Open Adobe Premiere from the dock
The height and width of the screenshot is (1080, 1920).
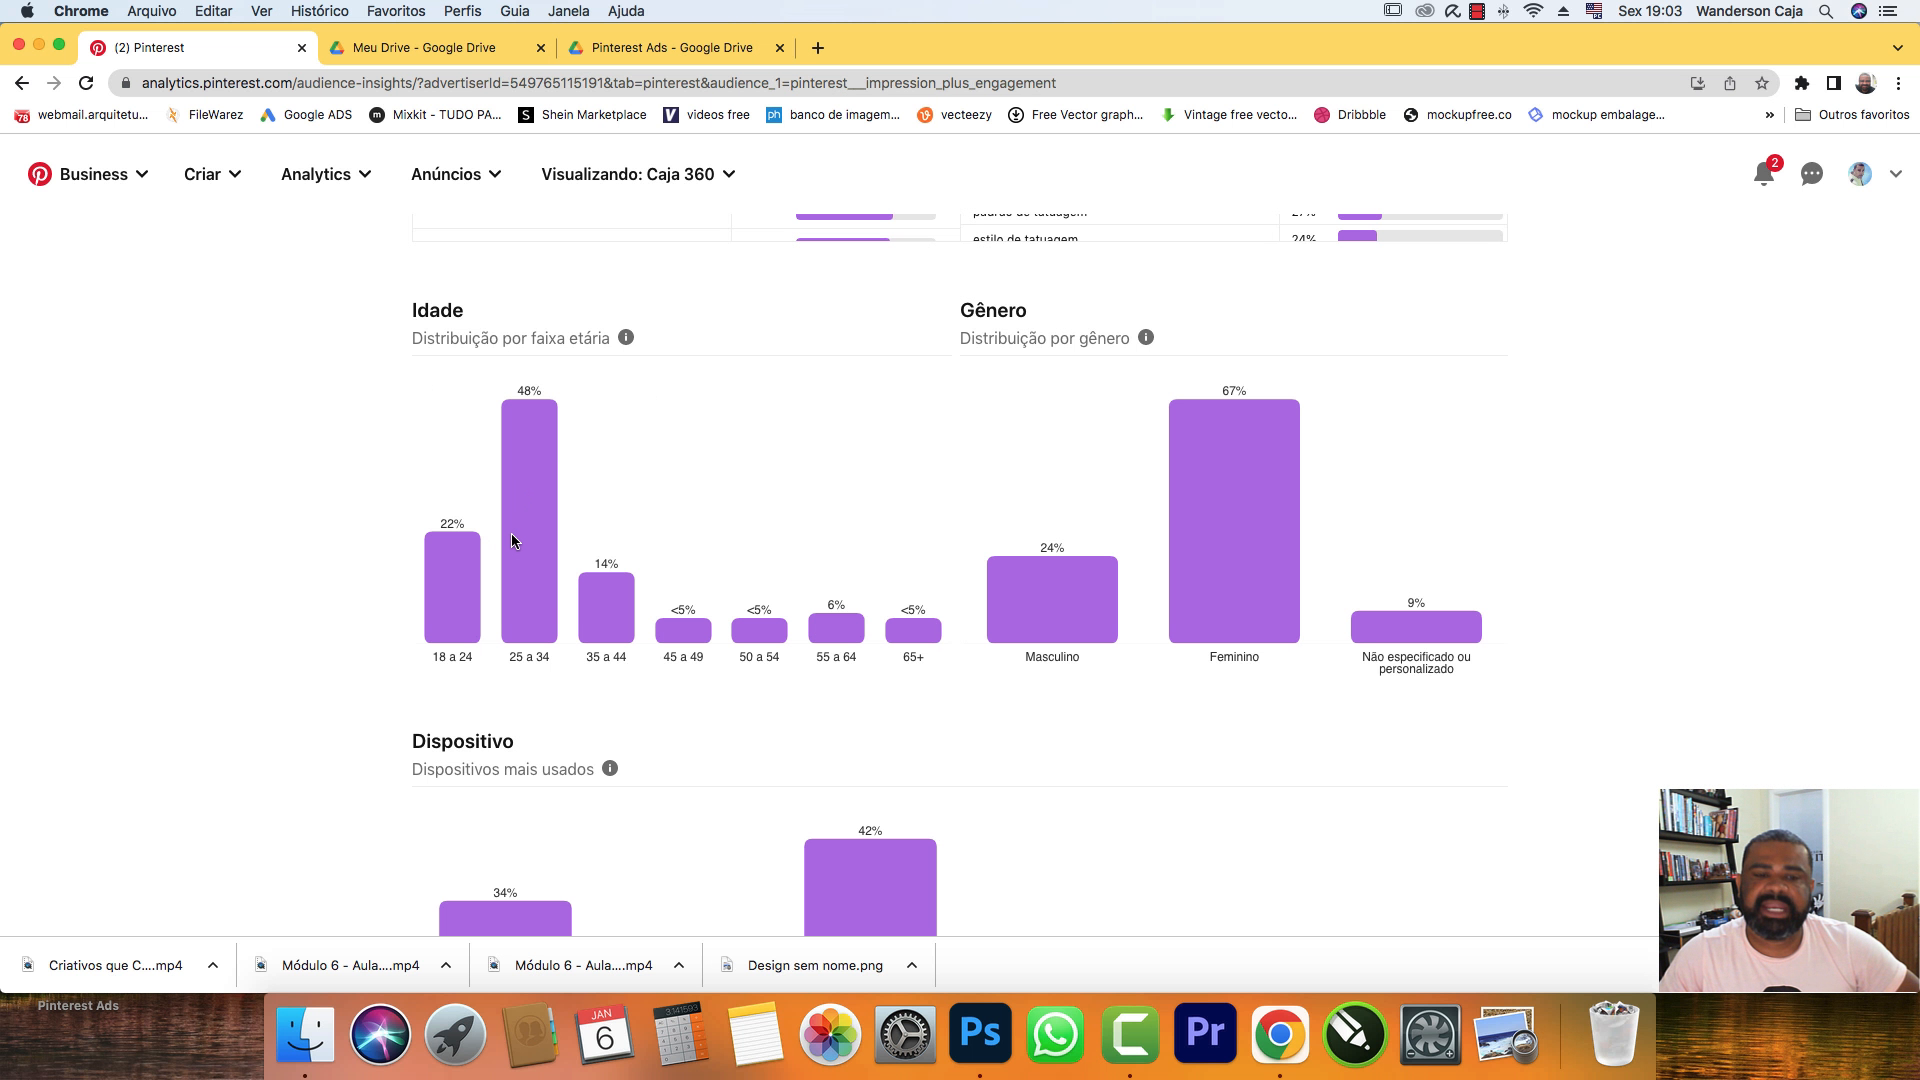pyautogui.click(x=1205, y=1035)
